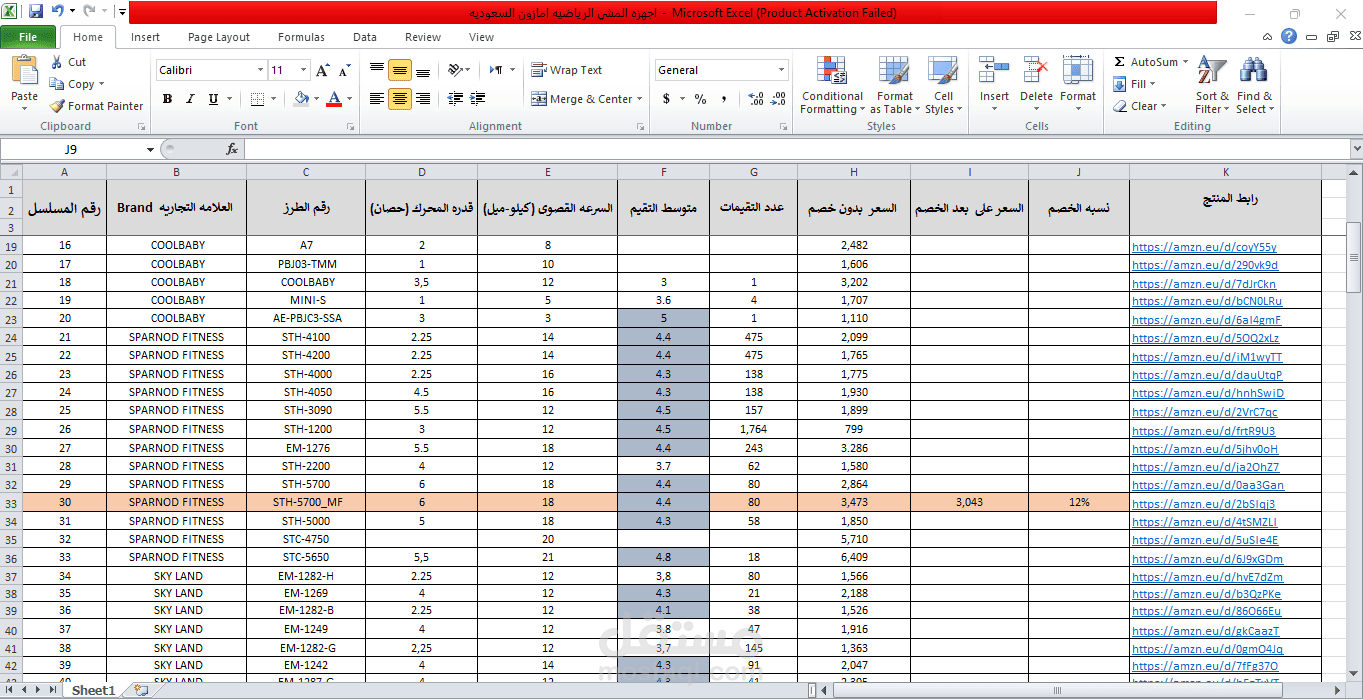Open link https://amzn.eu/d/coyY55y
The height and width of the screenshot is (700, 1363).
tap(1204, 247)
